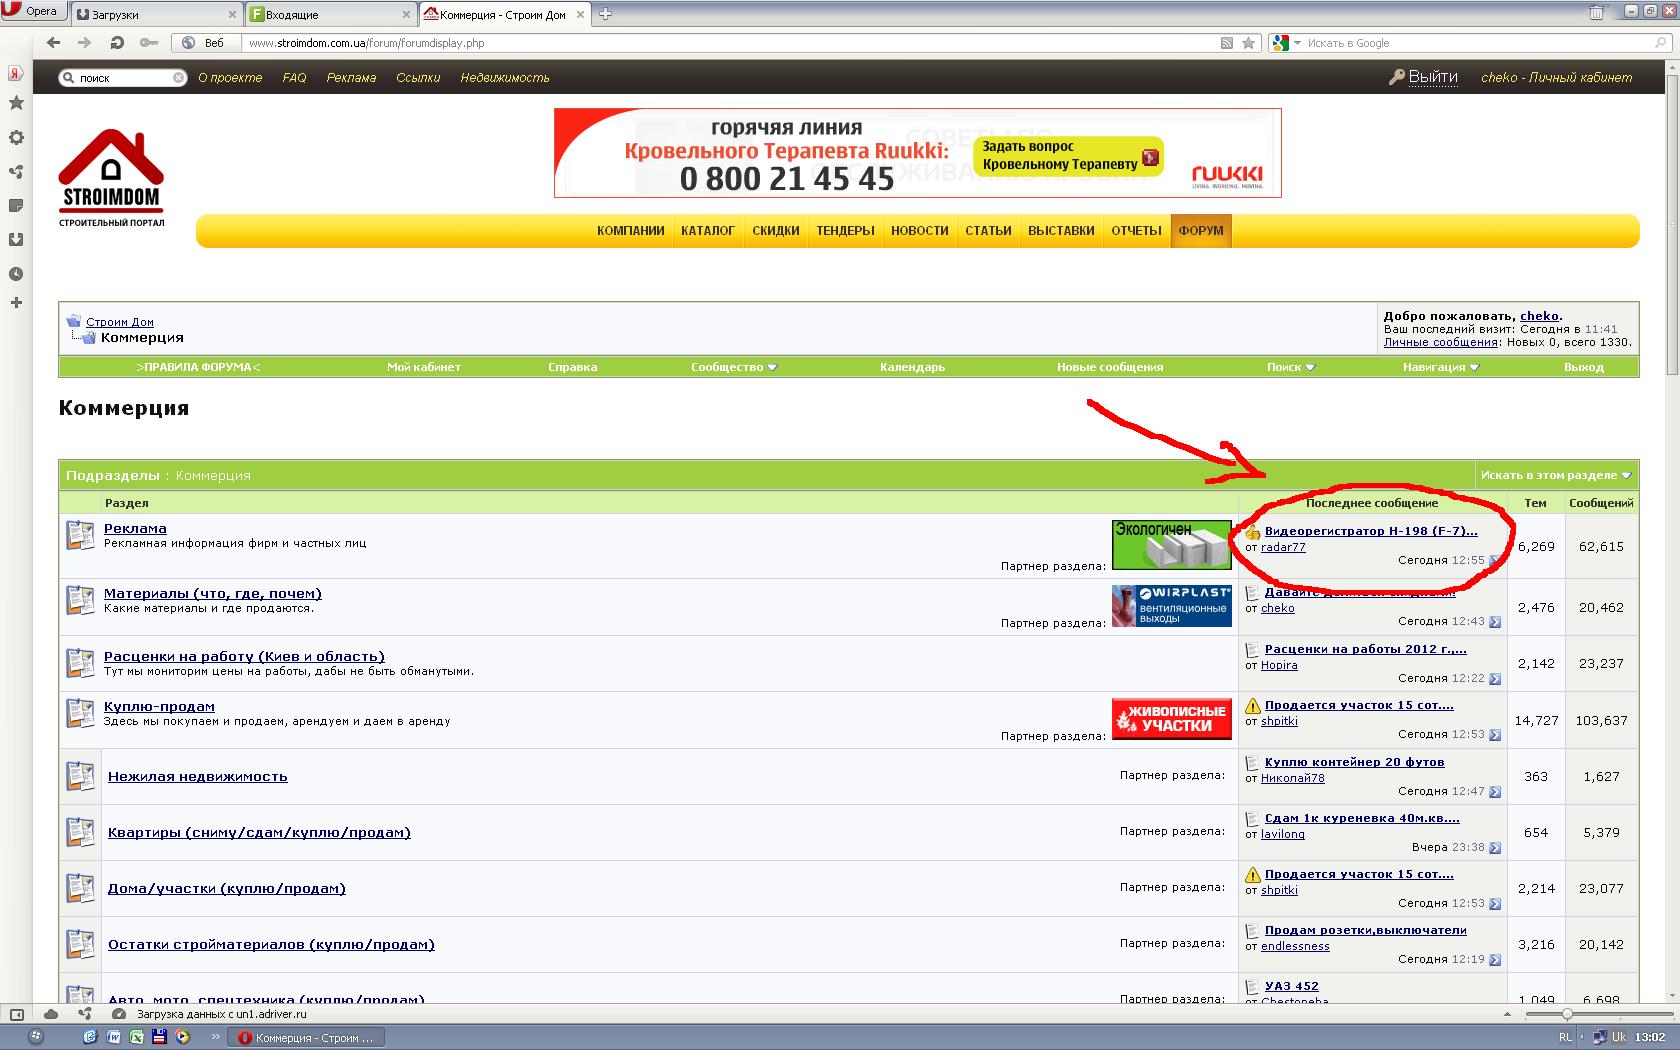1680x1050 pixels.
Task: Go to last post arrow for Реклама row
Action: click(x=1495, y=561)
